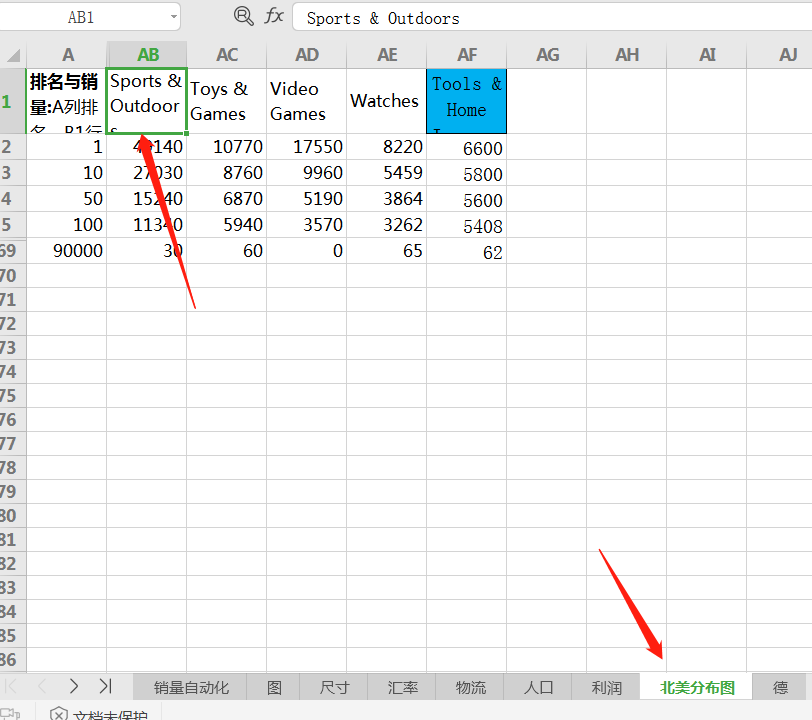Open the 德 sheet tab
Image resolution: width=812 pixels, height=720 pixels.
(780, 687)
